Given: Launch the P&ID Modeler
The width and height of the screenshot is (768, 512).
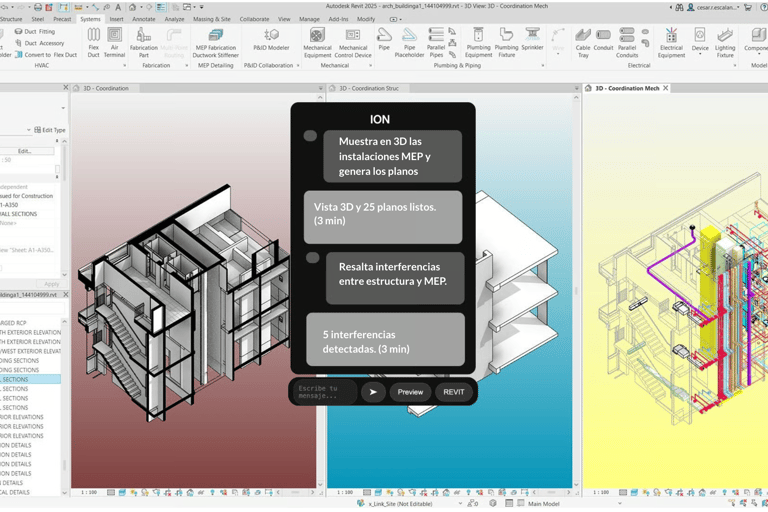Looking at the screenshot, I should click(271, 39).
